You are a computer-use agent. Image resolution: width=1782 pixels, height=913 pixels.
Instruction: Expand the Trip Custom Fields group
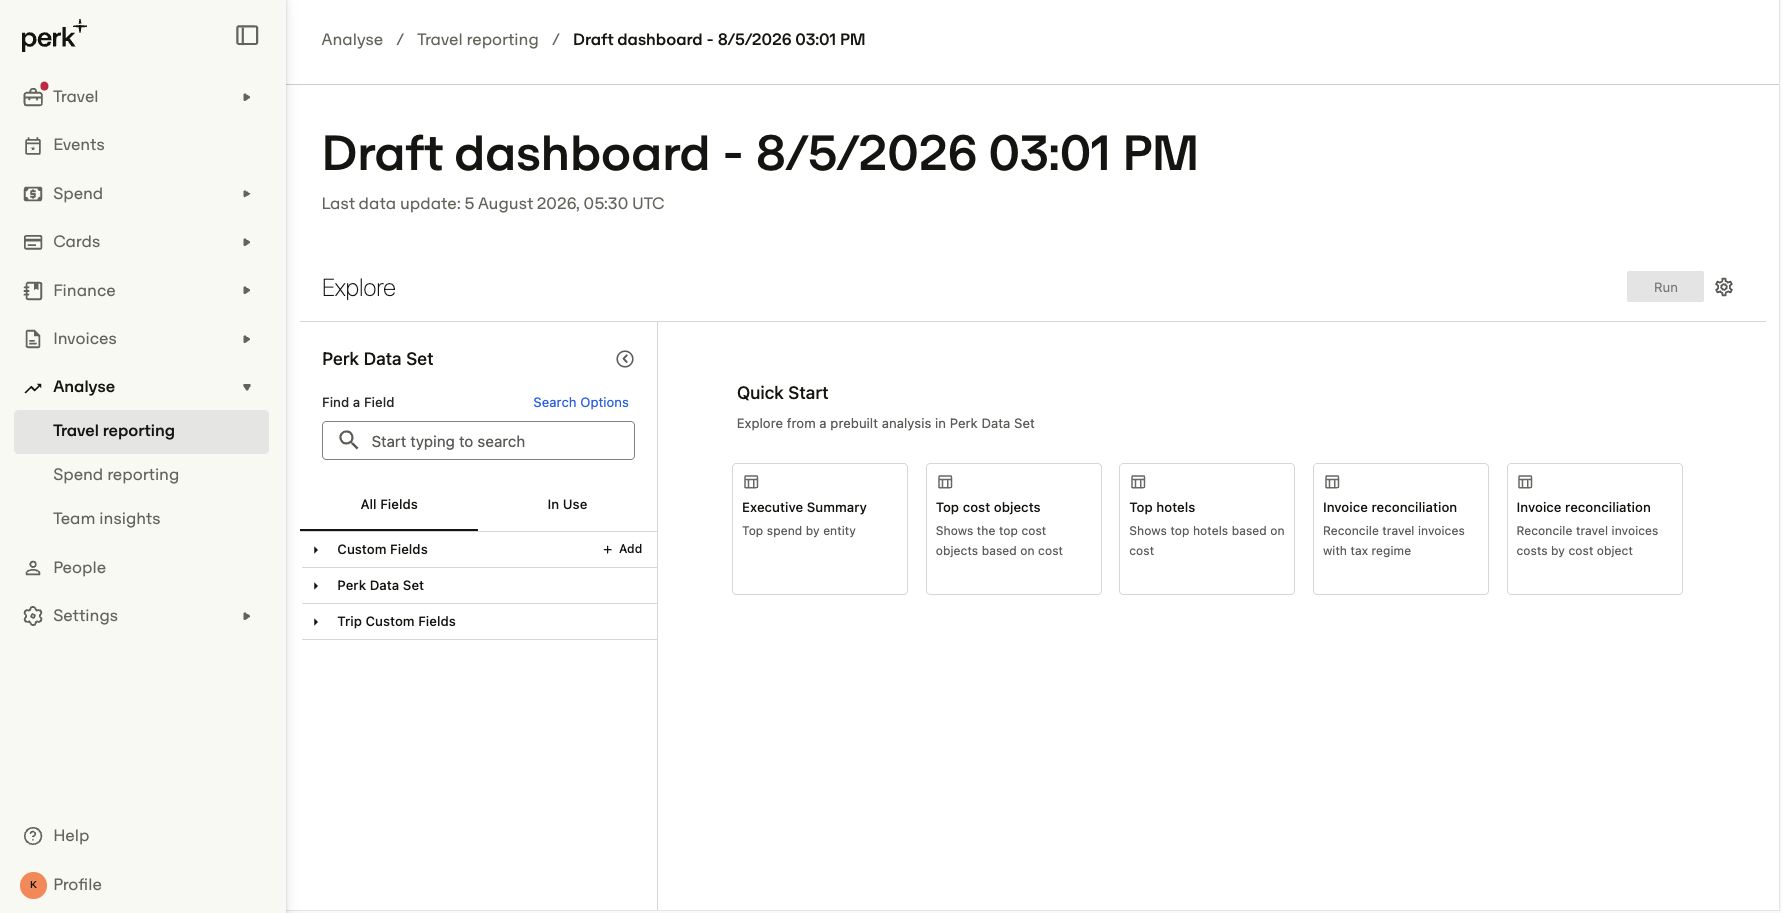316,622
